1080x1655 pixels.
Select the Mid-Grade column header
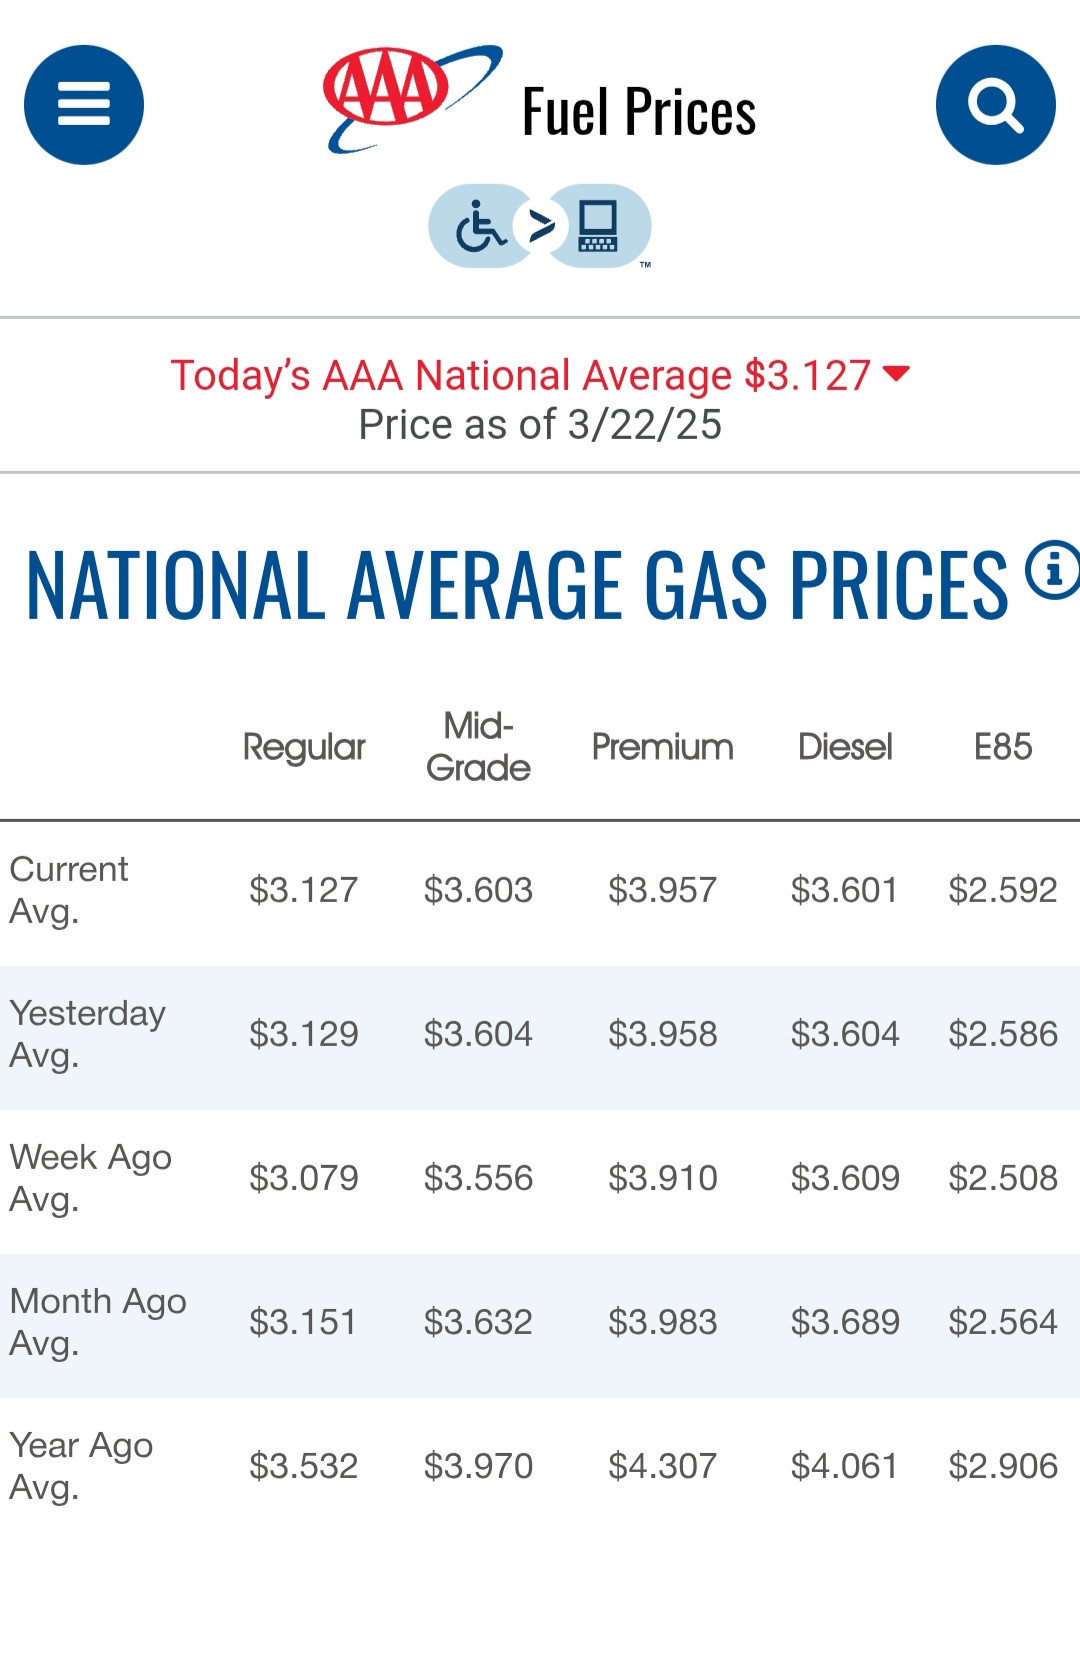click(x=478, y=746)
